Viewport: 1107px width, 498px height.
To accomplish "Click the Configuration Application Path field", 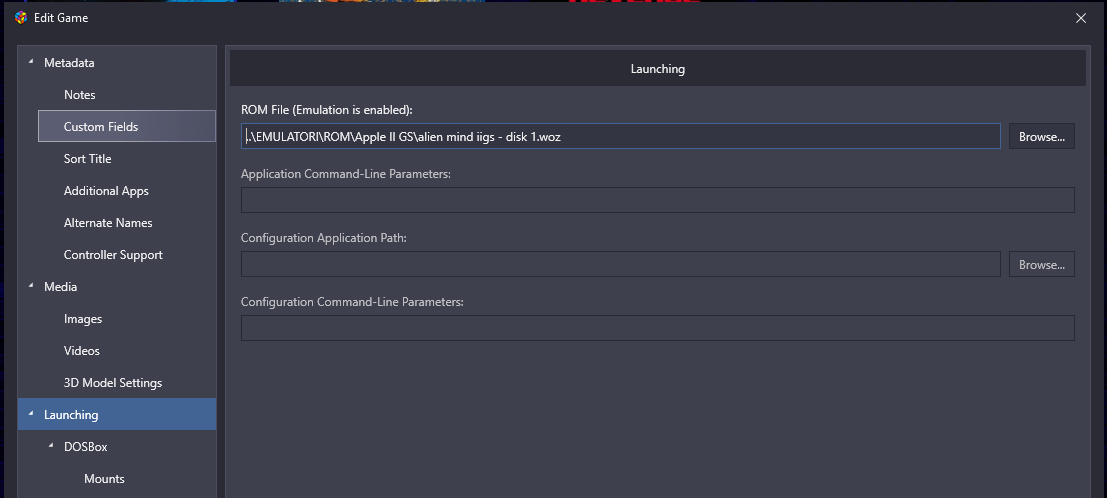I will (x=621, y=264).
